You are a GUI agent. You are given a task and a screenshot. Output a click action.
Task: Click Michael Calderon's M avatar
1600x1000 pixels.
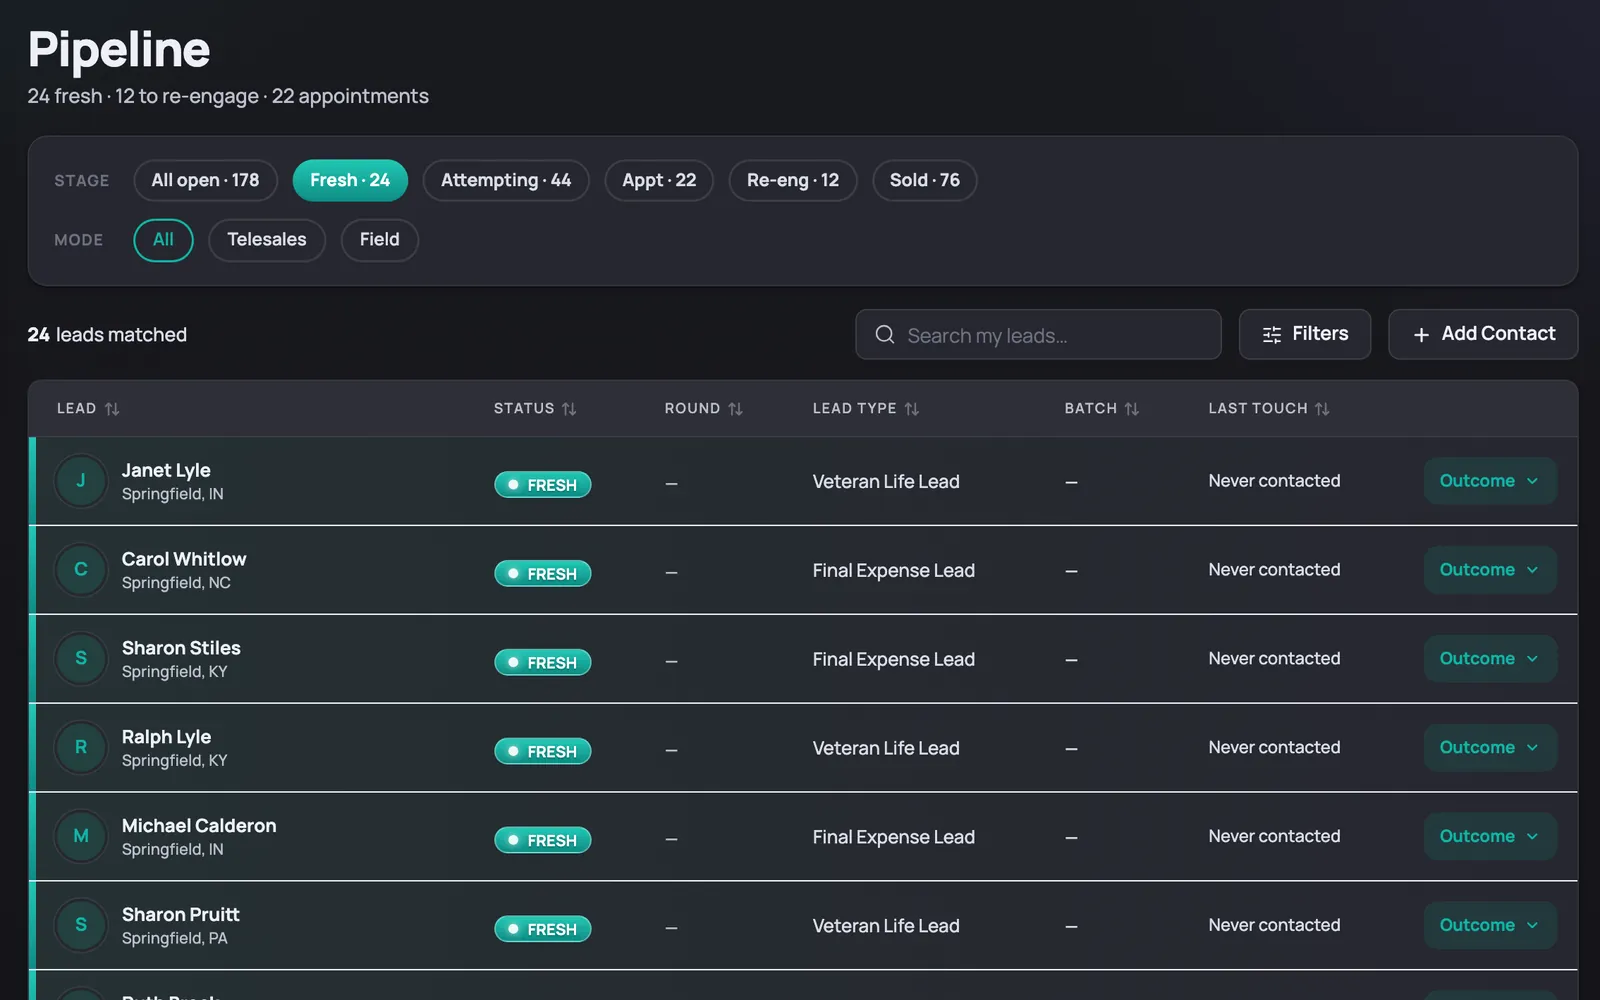[x=81, y=836]
